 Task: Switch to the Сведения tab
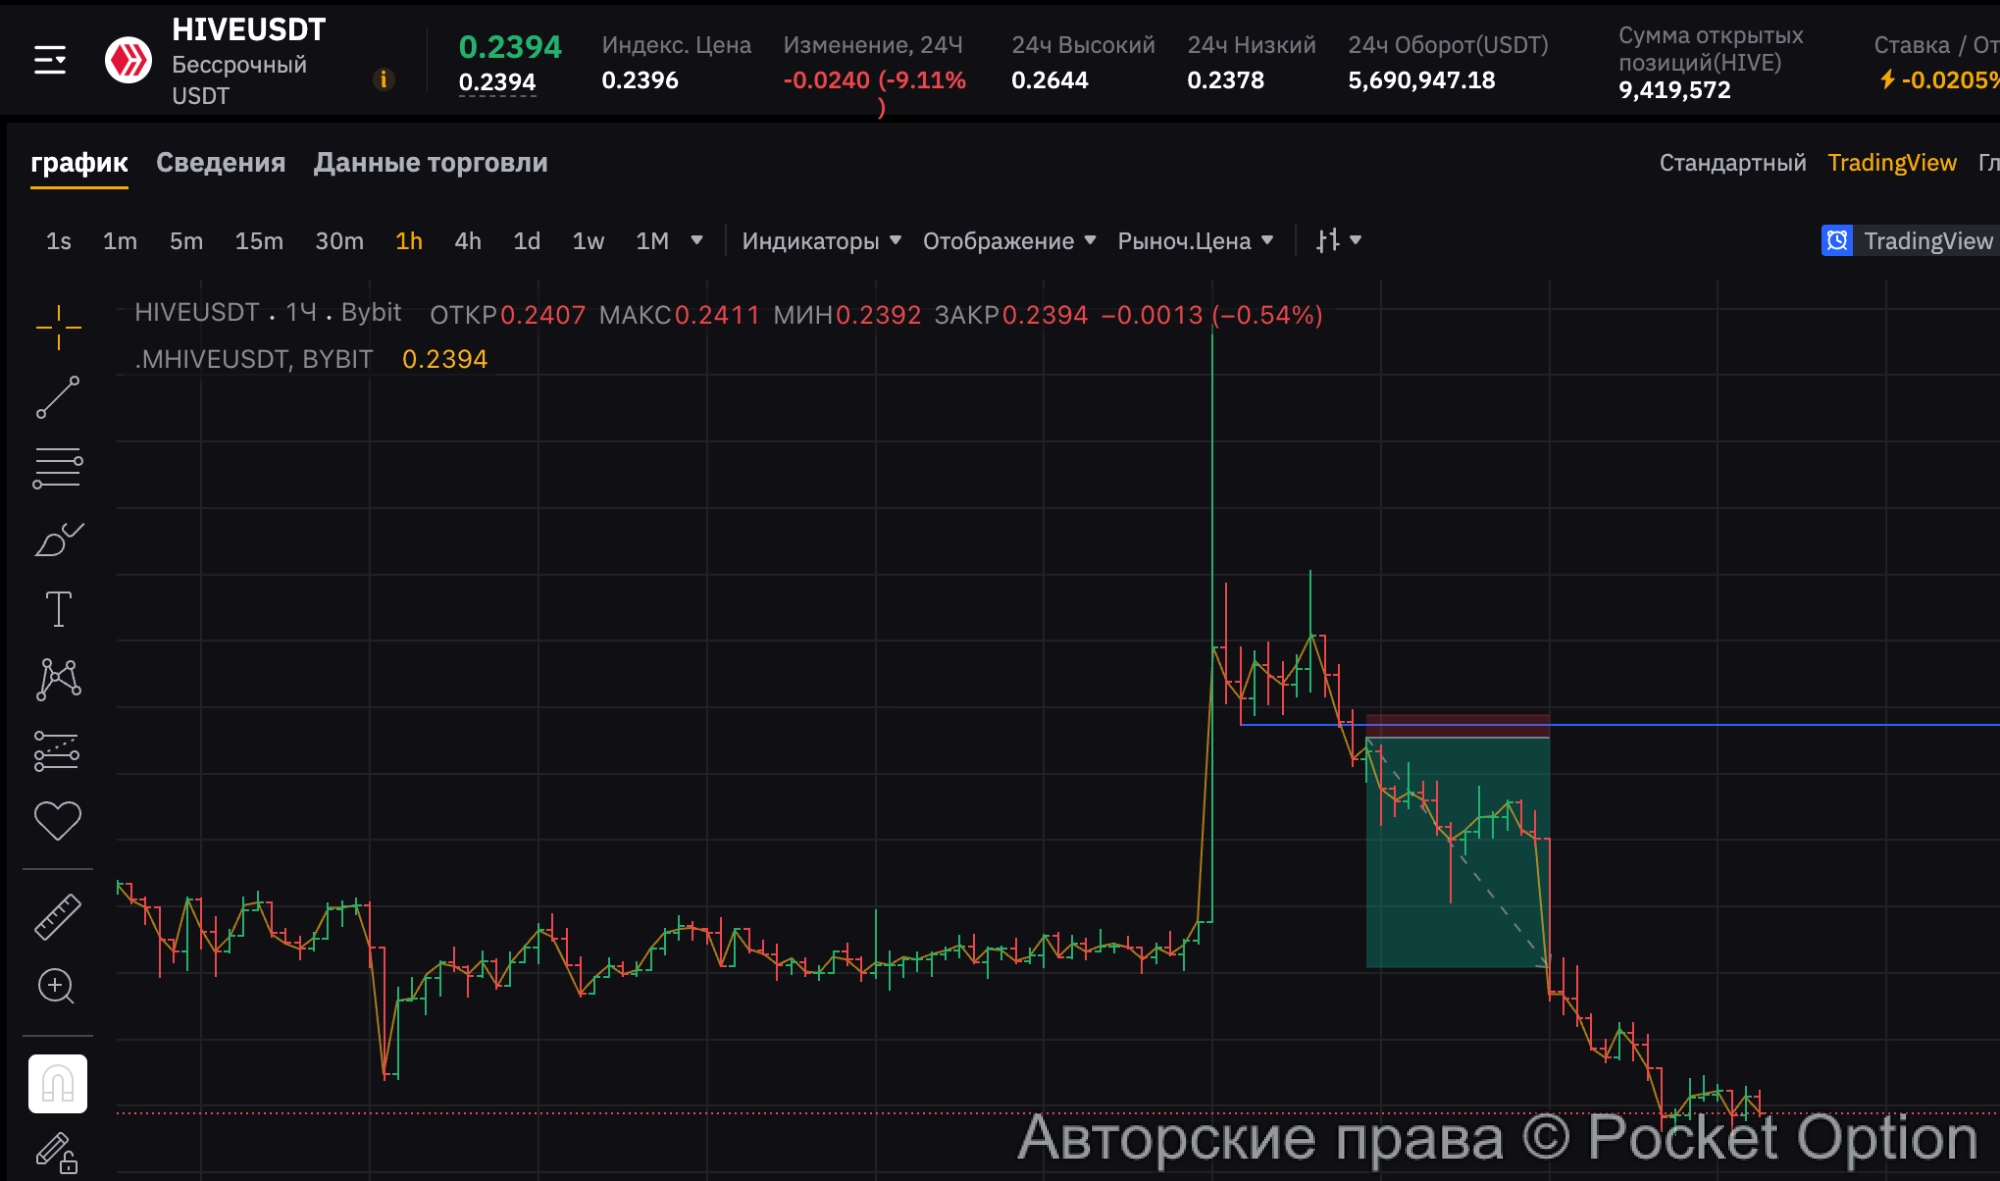click(221, 163)
